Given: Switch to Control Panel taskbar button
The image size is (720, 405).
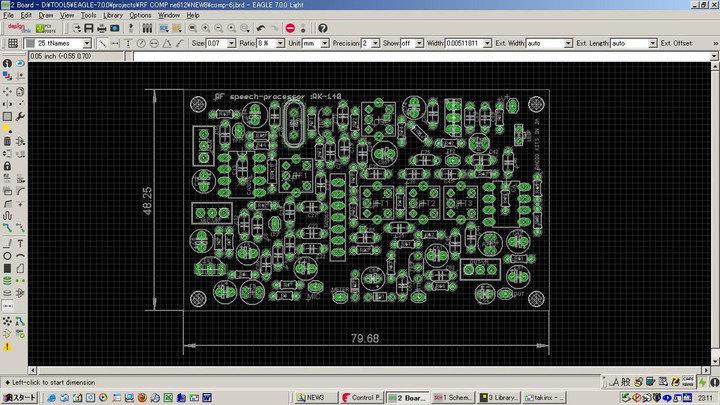Looking at the screenshot, I should (362, 397).
